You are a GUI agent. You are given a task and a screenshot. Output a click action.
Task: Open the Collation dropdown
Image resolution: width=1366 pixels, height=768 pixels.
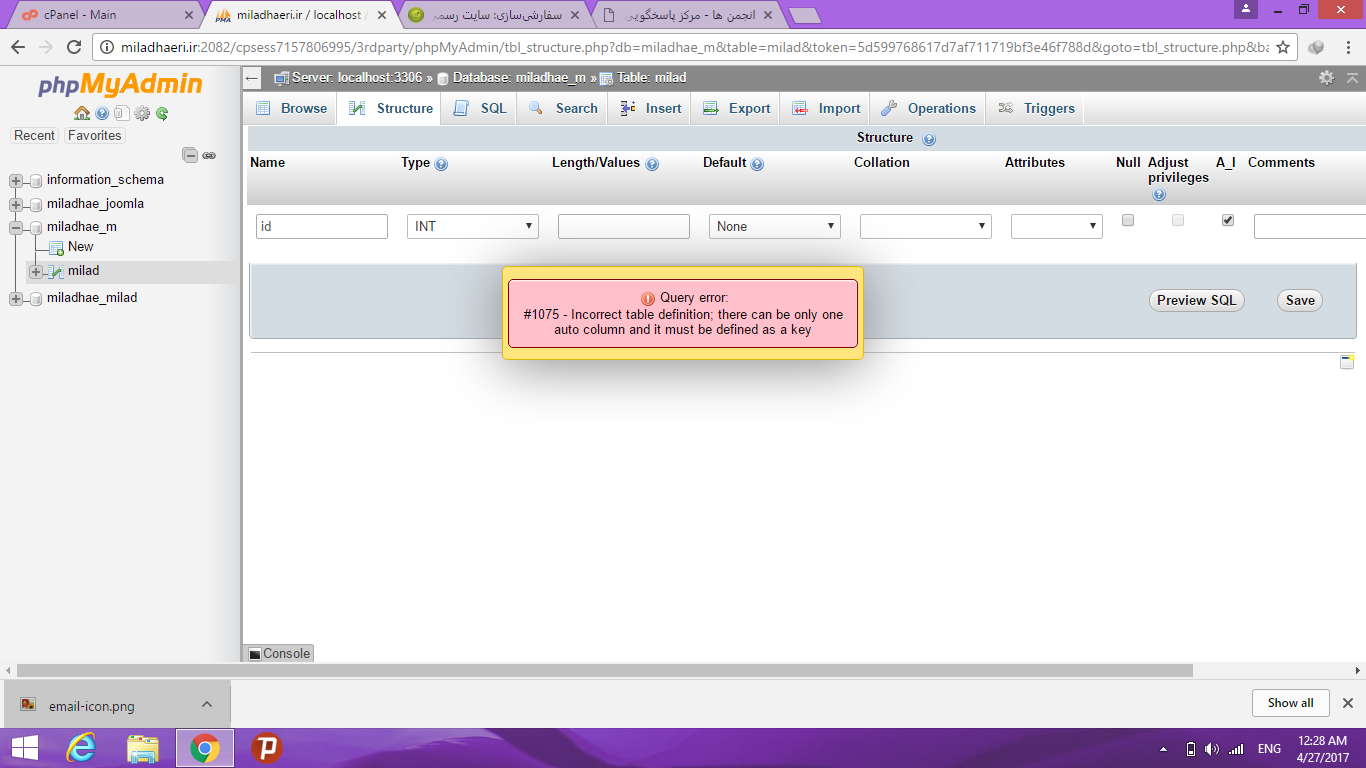click(925, 227)
